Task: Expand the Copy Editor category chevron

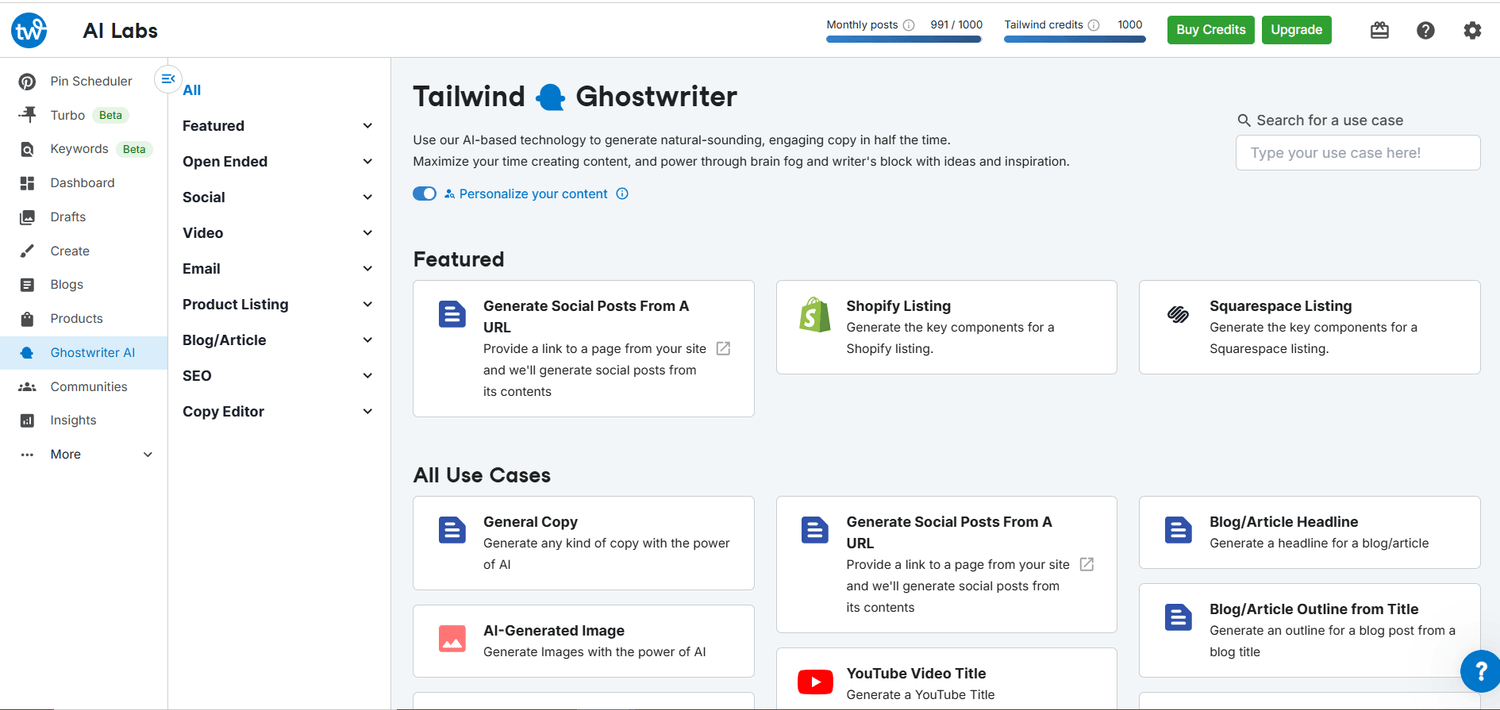Action: click(x=368, y=412)
